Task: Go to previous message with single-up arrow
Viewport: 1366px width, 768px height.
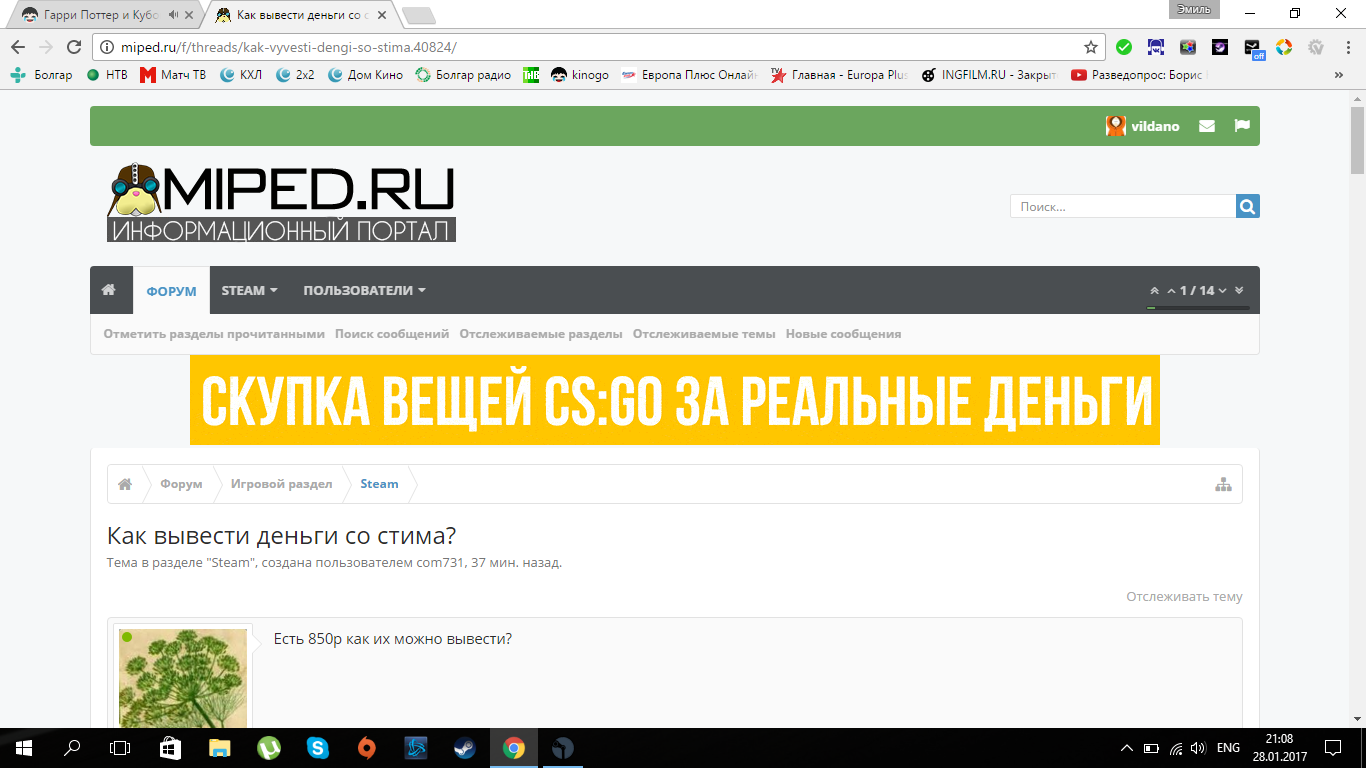Action: tap(1171, 291)
